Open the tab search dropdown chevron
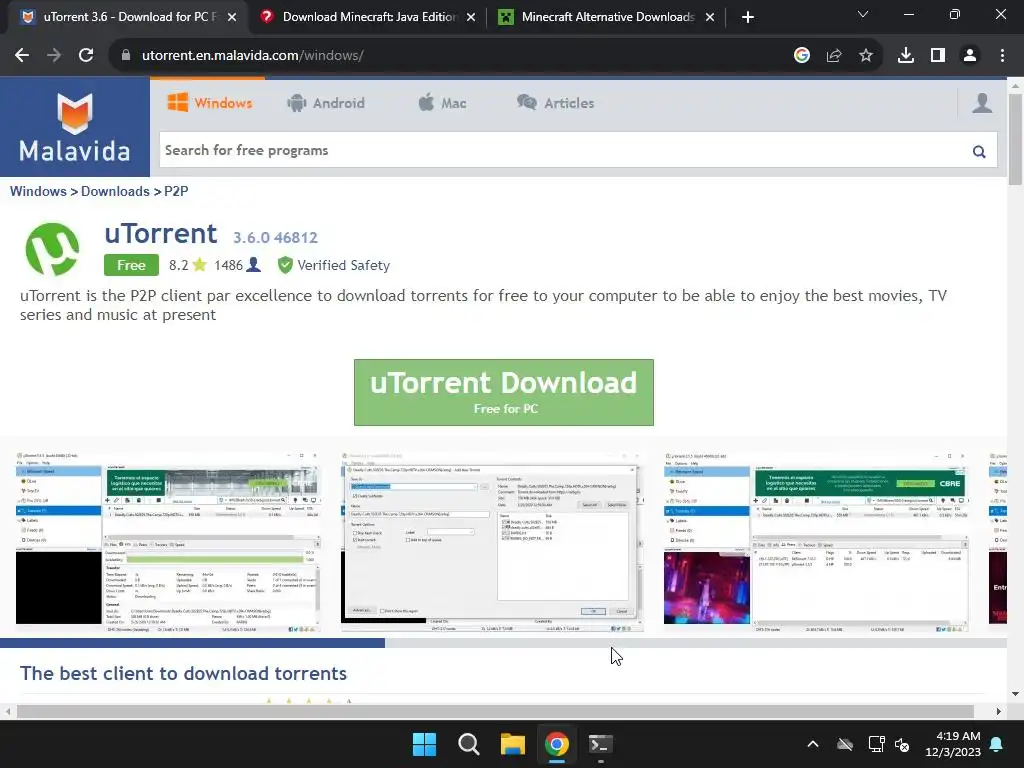The width and height of the screenshot is (1024, 768). pos(863,14)
